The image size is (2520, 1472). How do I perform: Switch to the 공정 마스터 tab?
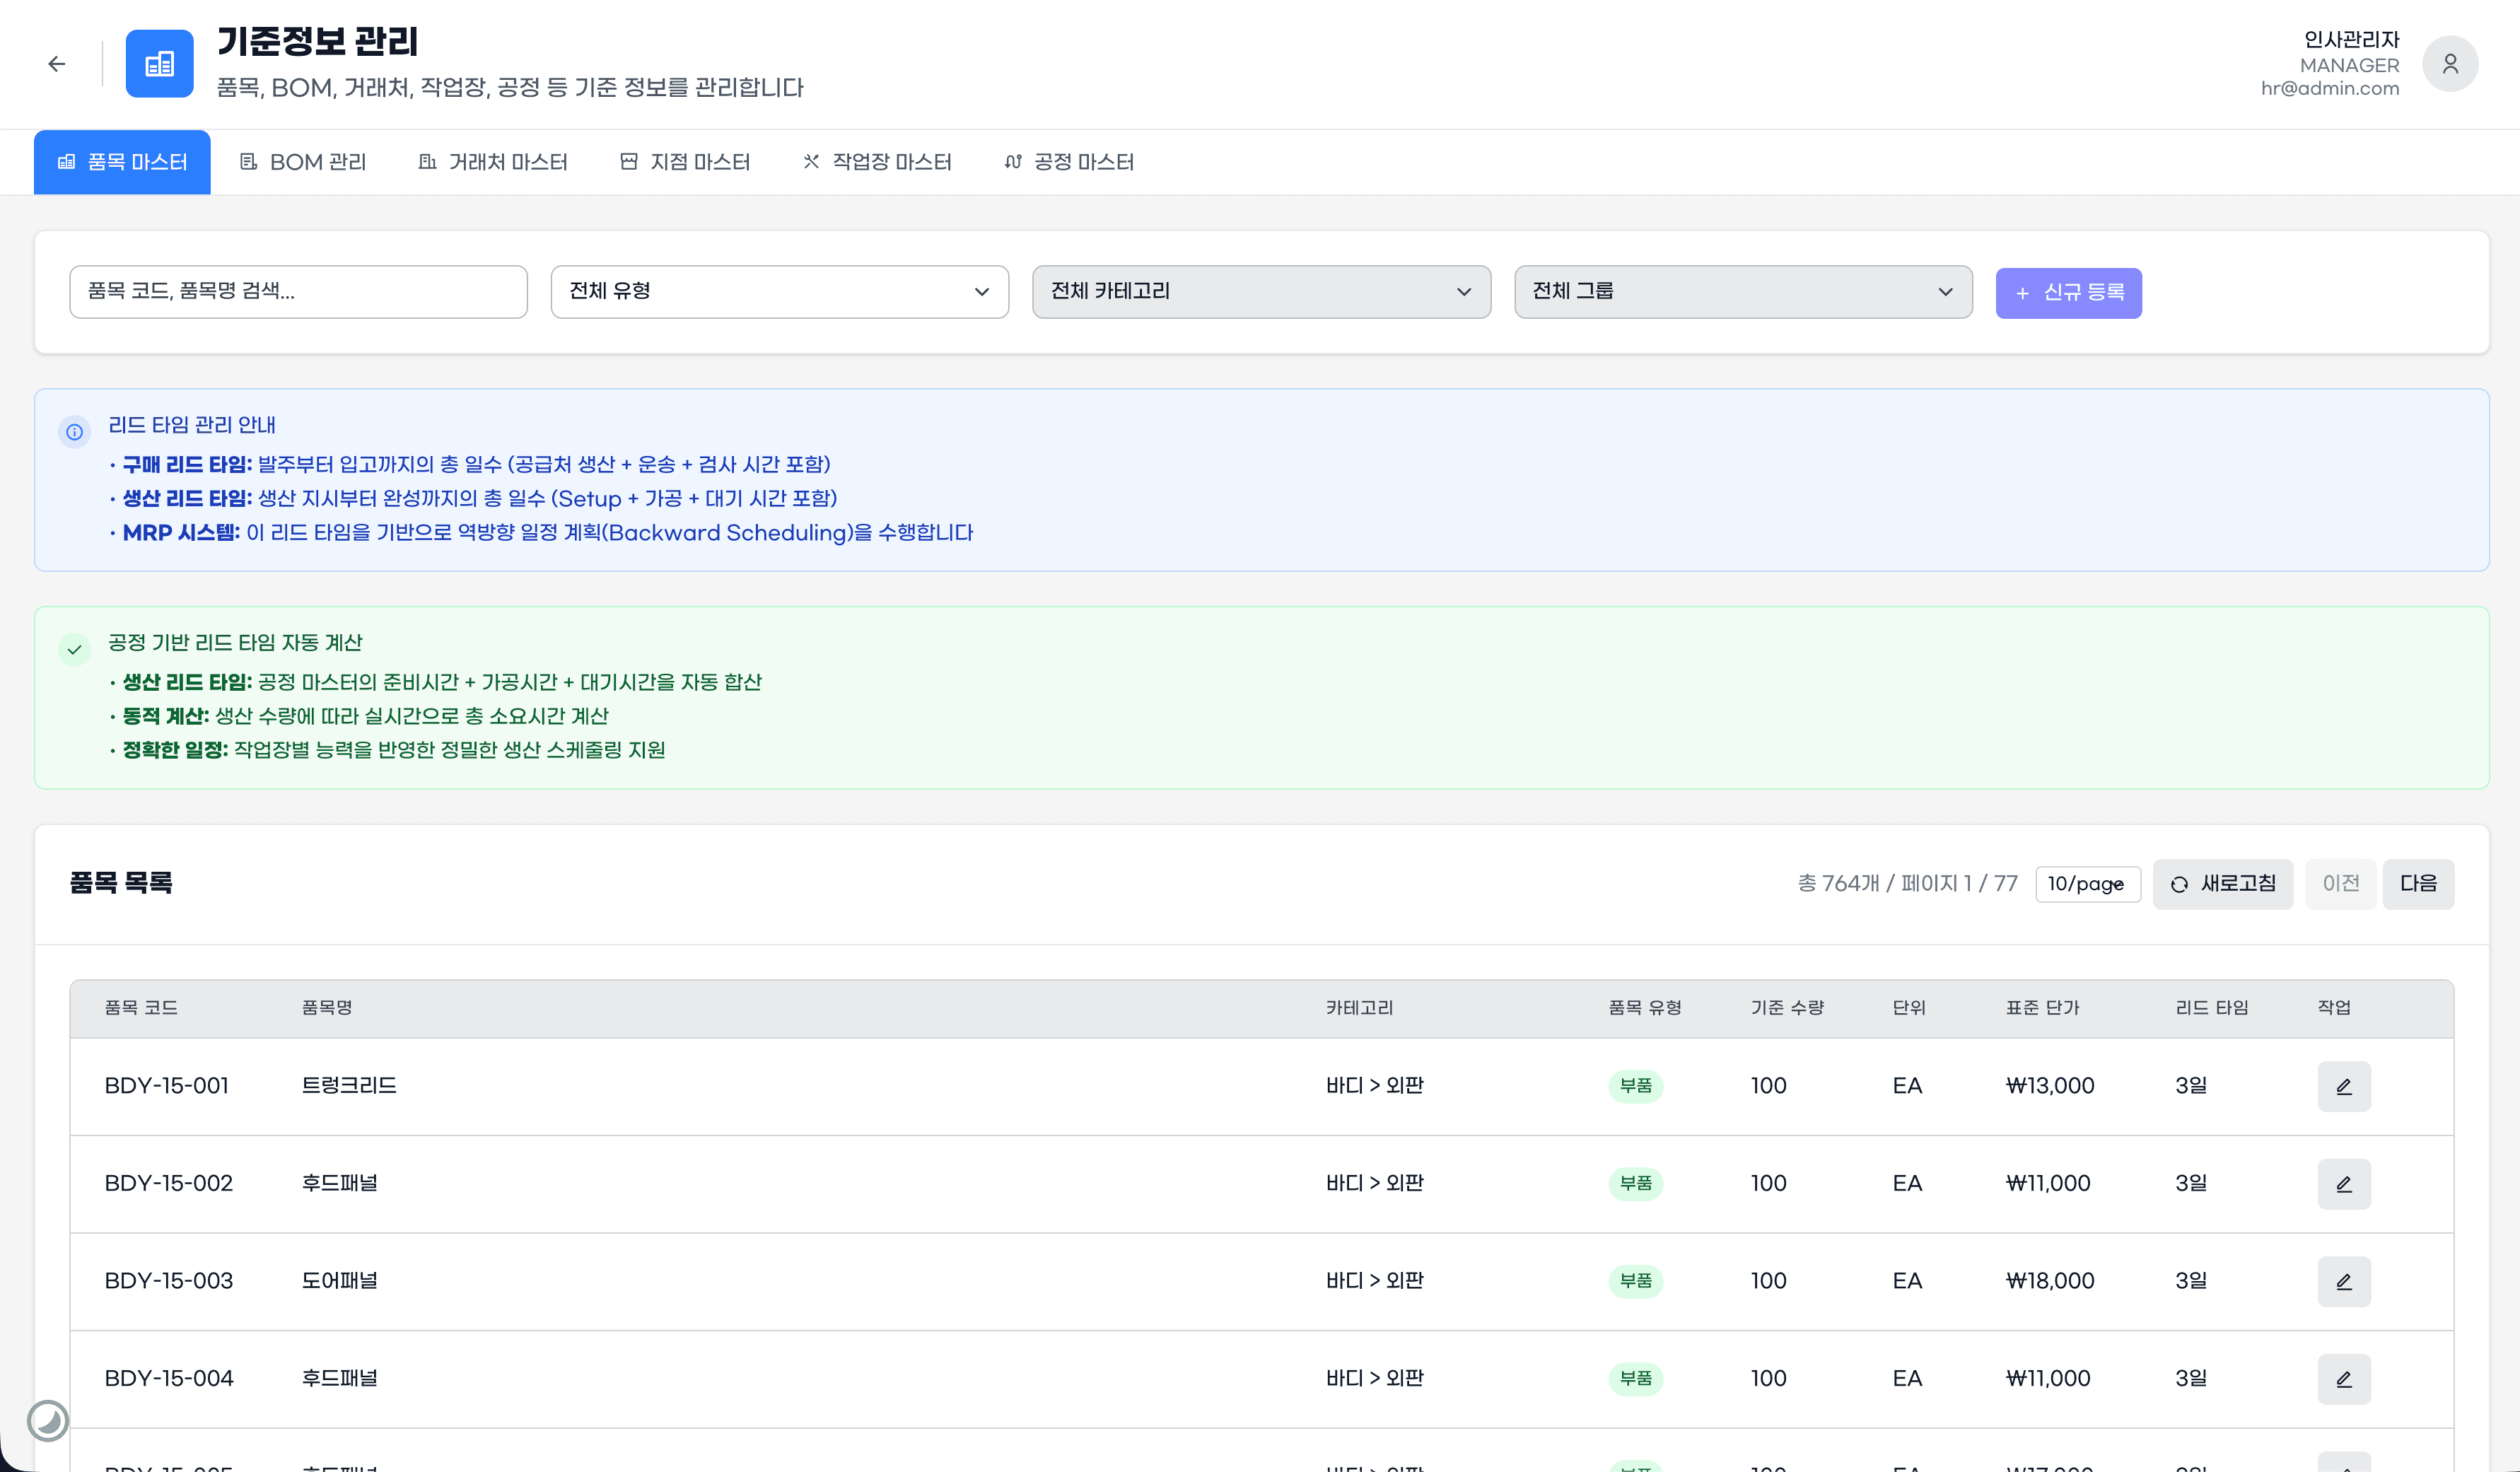(x=1069, y=162)
